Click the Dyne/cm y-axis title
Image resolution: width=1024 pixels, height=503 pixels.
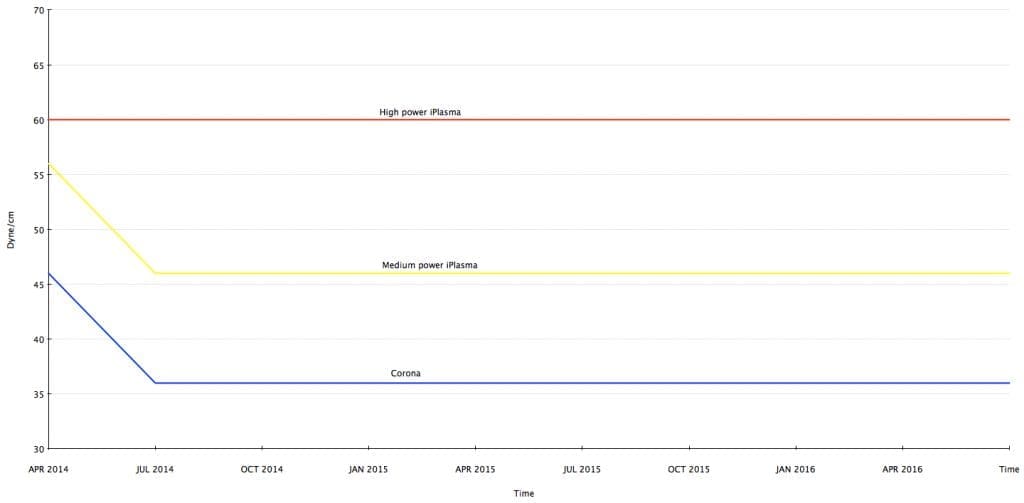point(10,230)
